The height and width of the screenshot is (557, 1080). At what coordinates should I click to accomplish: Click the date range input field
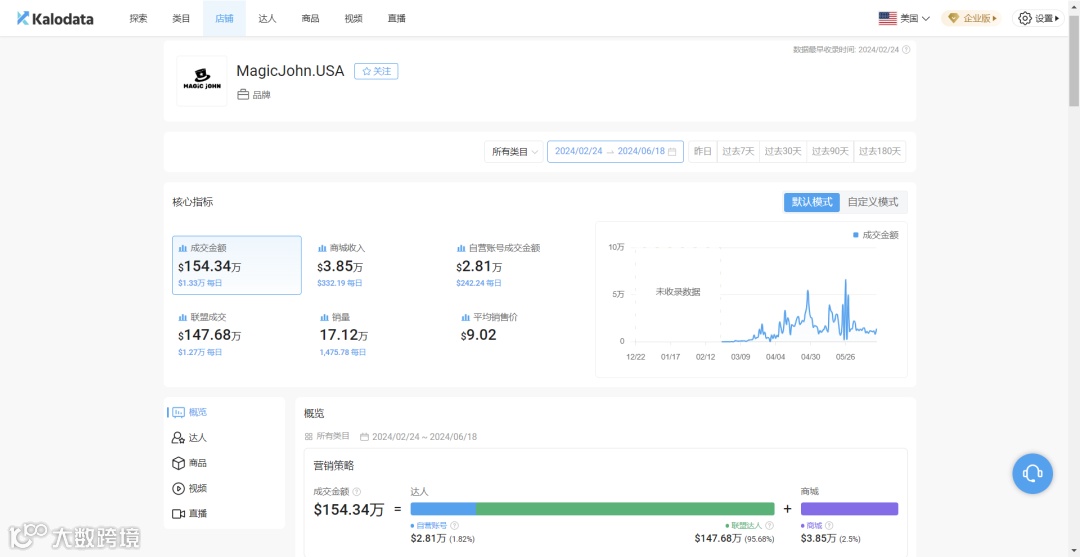point(615,151)
